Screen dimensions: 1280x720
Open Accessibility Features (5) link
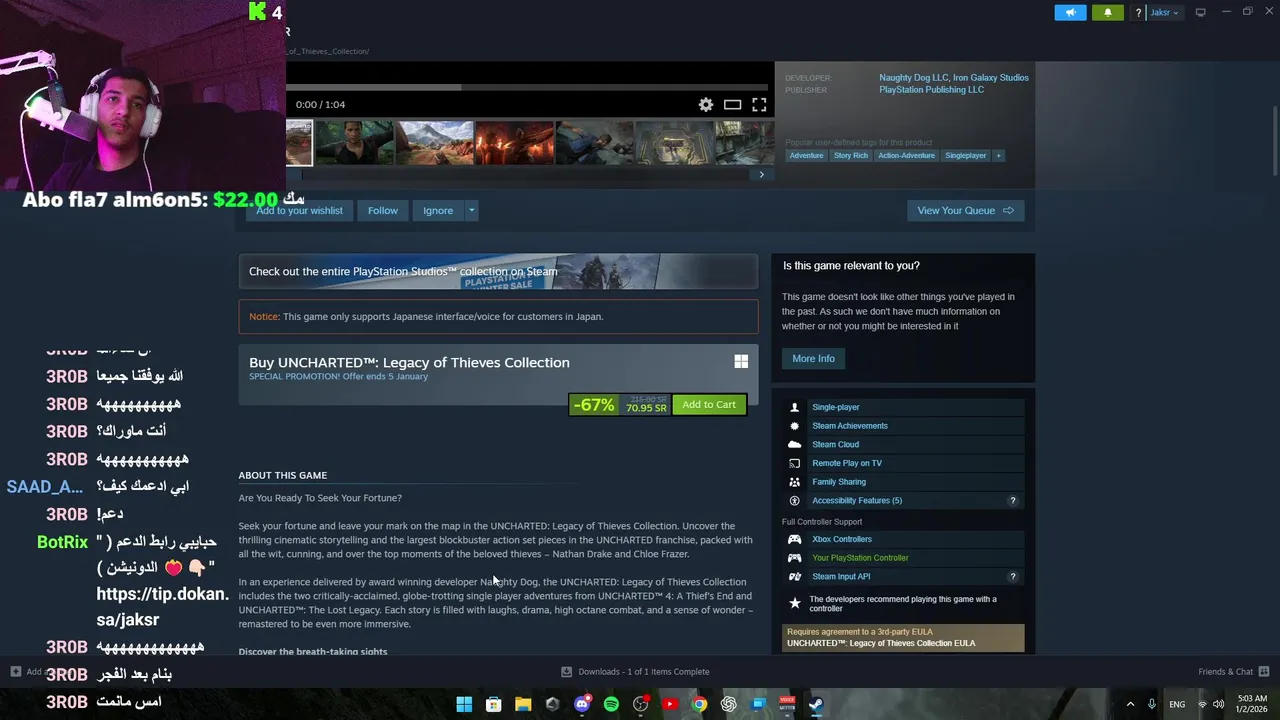tap(857, 500)
